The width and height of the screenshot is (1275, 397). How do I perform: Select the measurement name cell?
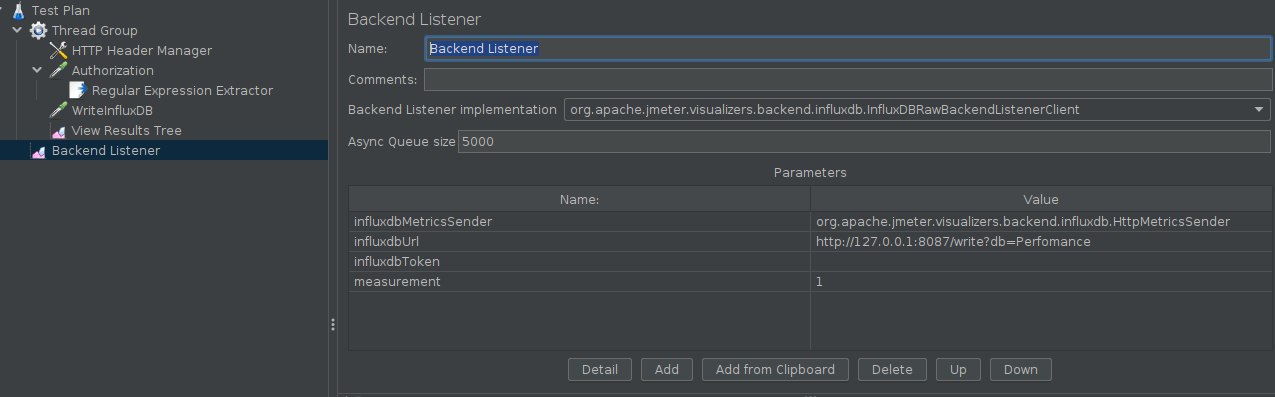click(579, 282)
